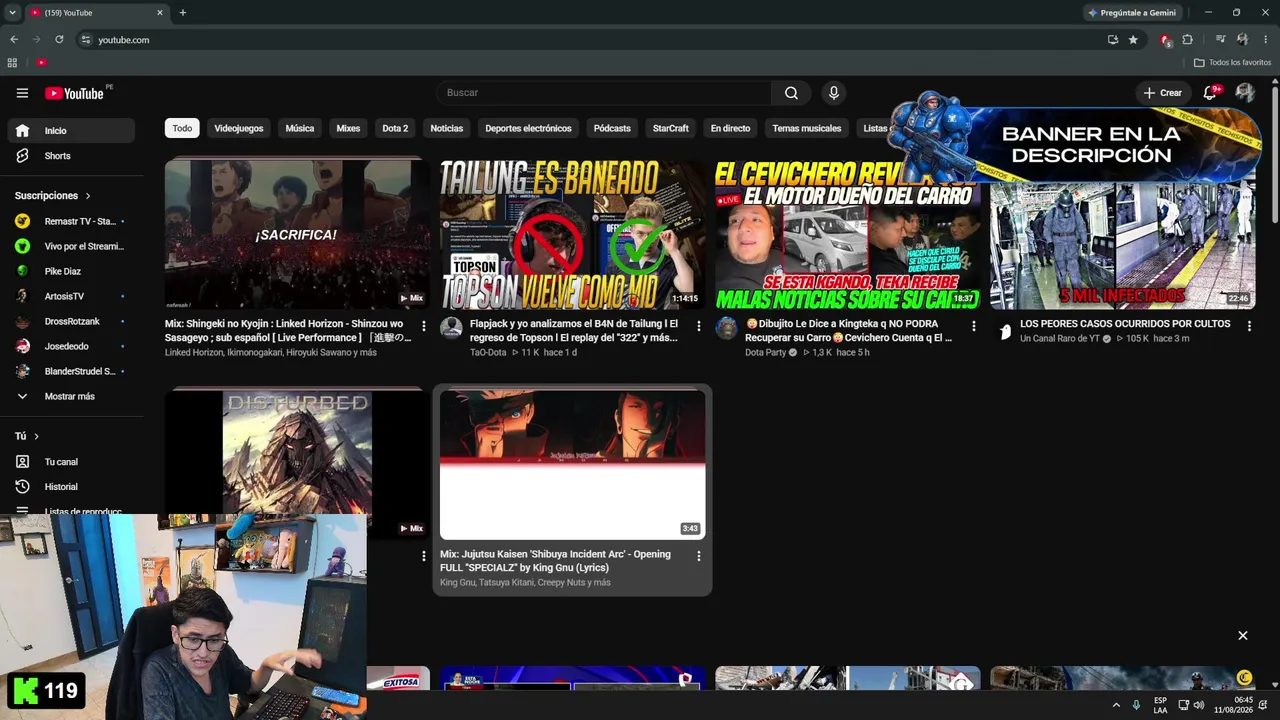Go to Inicio in sidebar

[x=71, y=131]
